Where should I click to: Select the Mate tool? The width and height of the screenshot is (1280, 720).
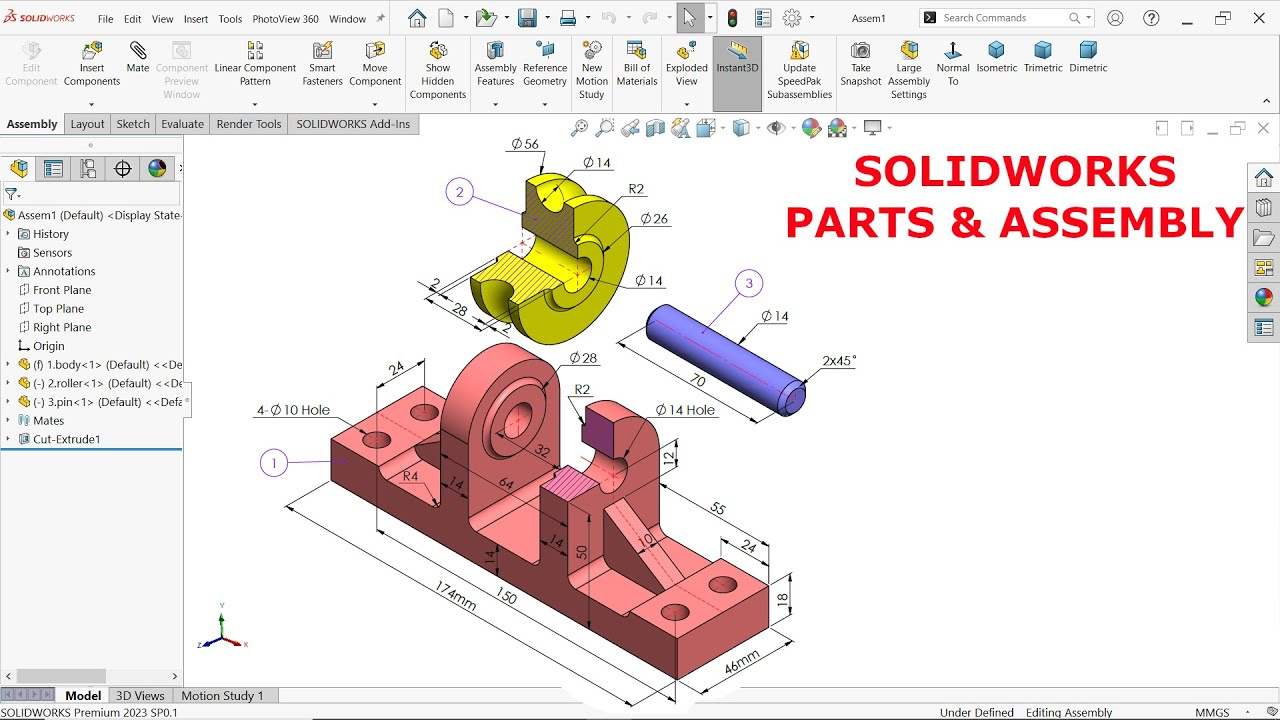point(138,58)
